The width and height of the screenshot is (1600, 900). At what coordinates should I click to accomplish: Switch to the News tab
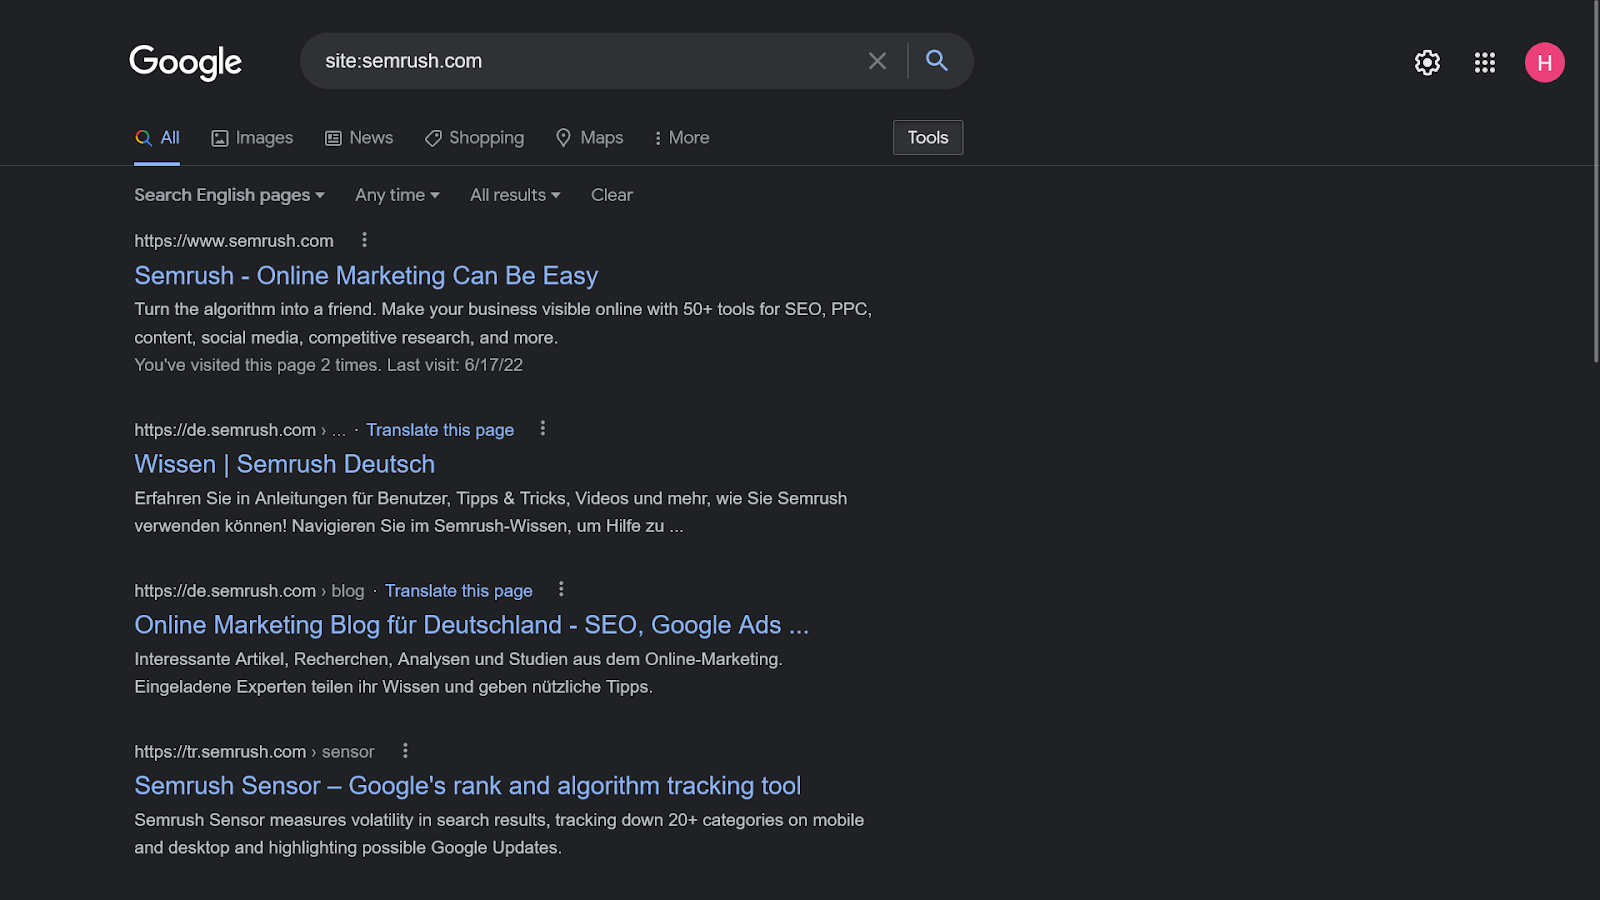(359, 138)
